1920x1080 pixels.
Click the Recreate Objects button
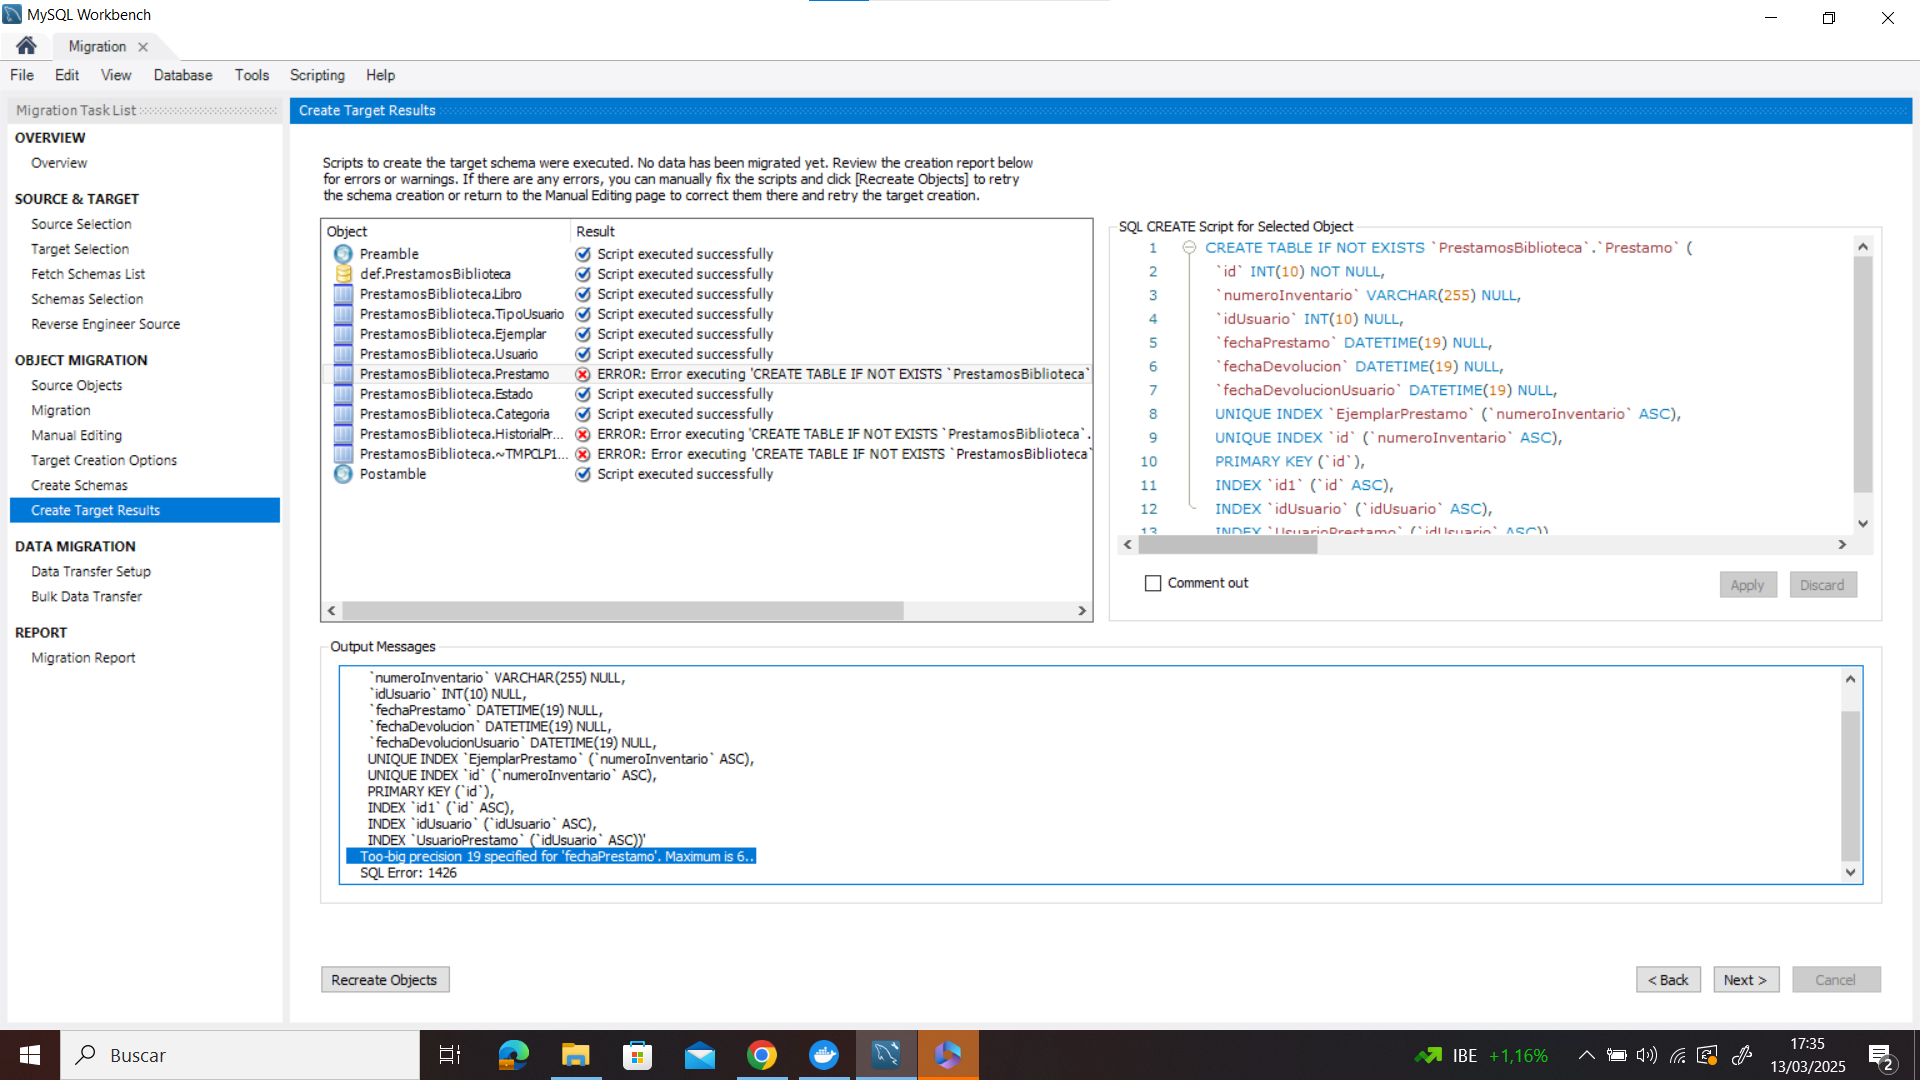(x=384, y=979)
